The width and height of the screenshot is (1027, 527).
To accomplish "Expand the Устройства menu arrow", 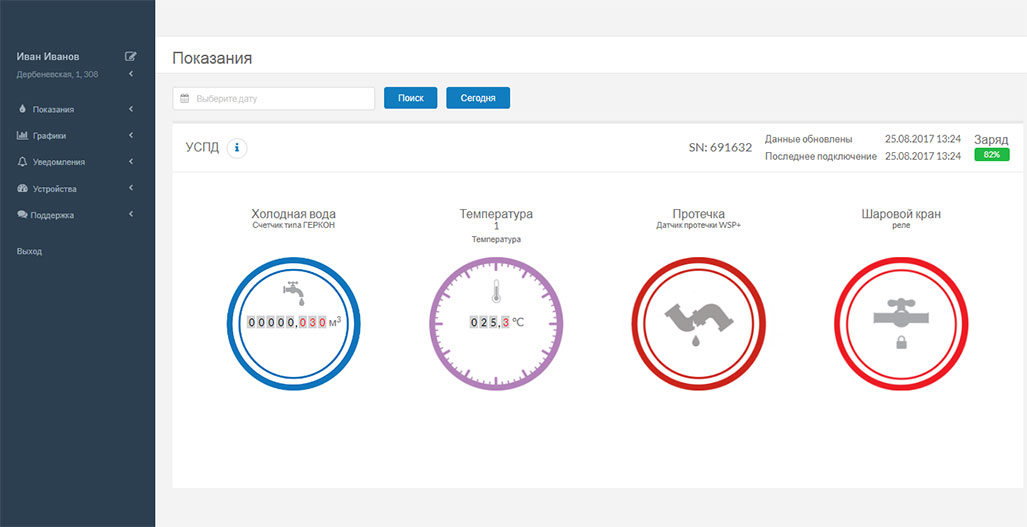I will click(x=131, y=188).
